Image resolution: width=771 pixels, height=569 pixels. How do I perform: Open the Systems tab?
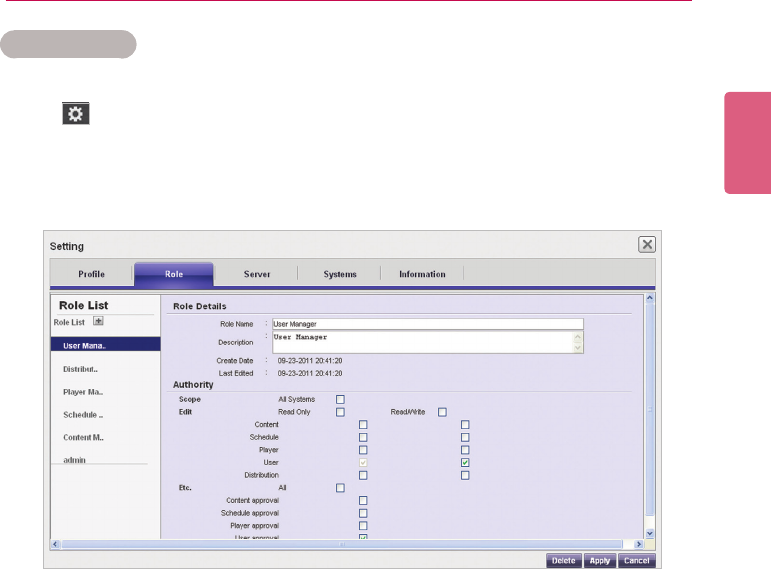[x=340, y=274]
